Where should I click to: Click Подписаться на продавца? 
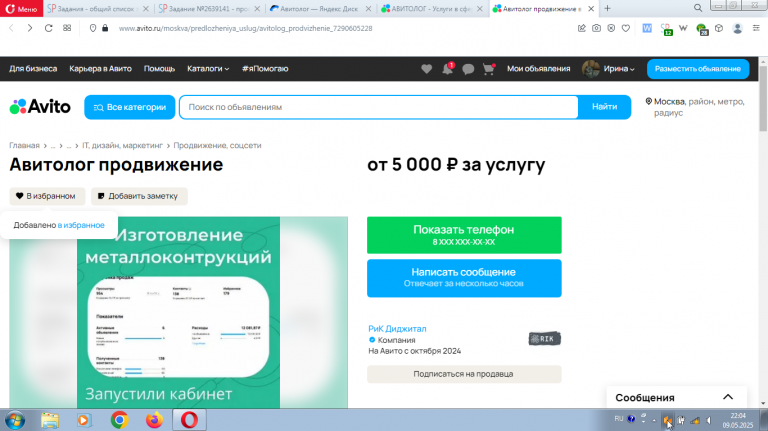464,374
